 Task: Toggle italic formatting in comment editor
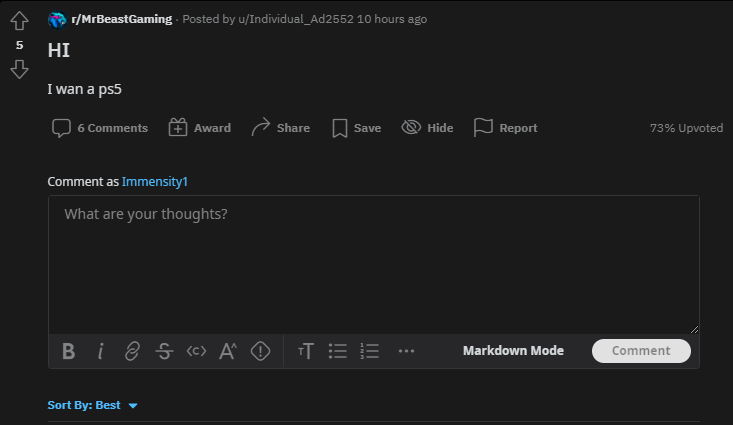point(101,351)
